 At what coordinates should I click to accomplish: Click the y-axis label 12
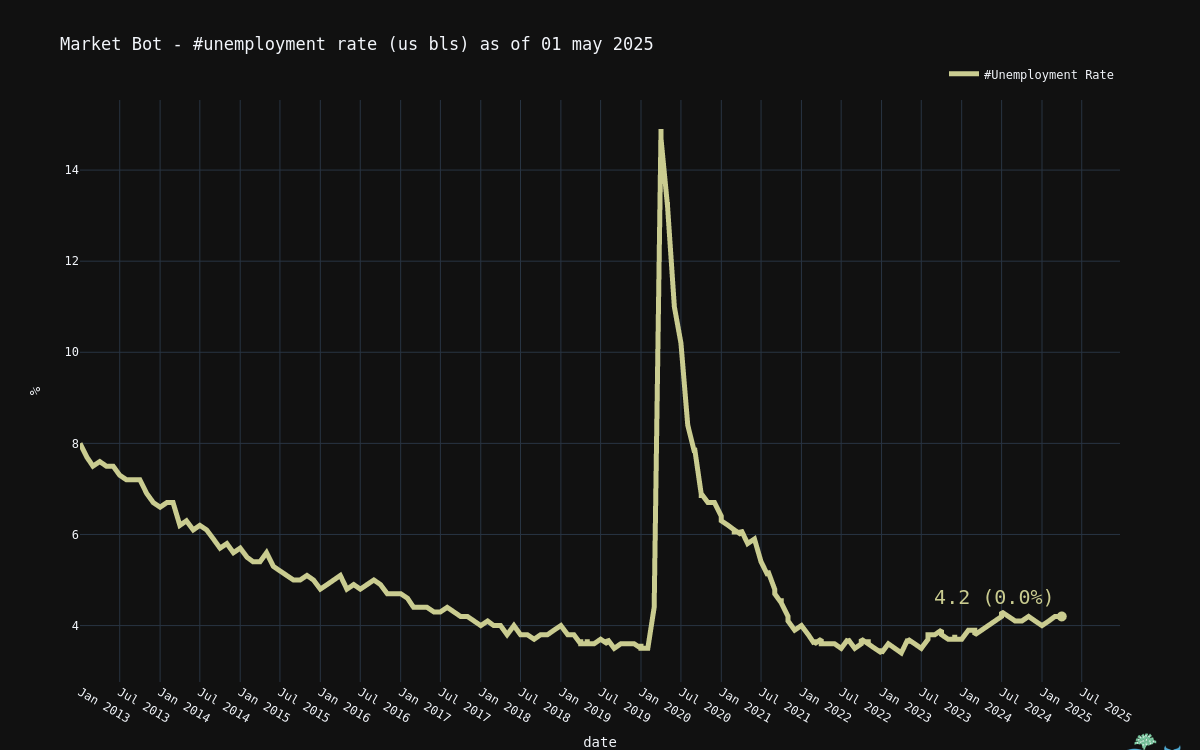click(x=71, y=261)
